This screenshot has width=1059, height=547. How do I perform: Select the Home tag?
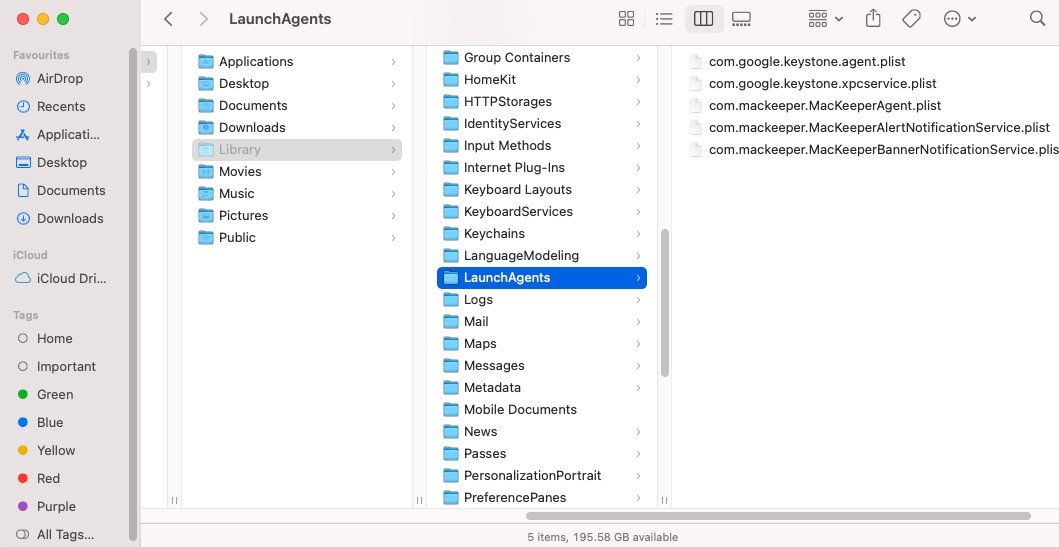tap(45, 338)
